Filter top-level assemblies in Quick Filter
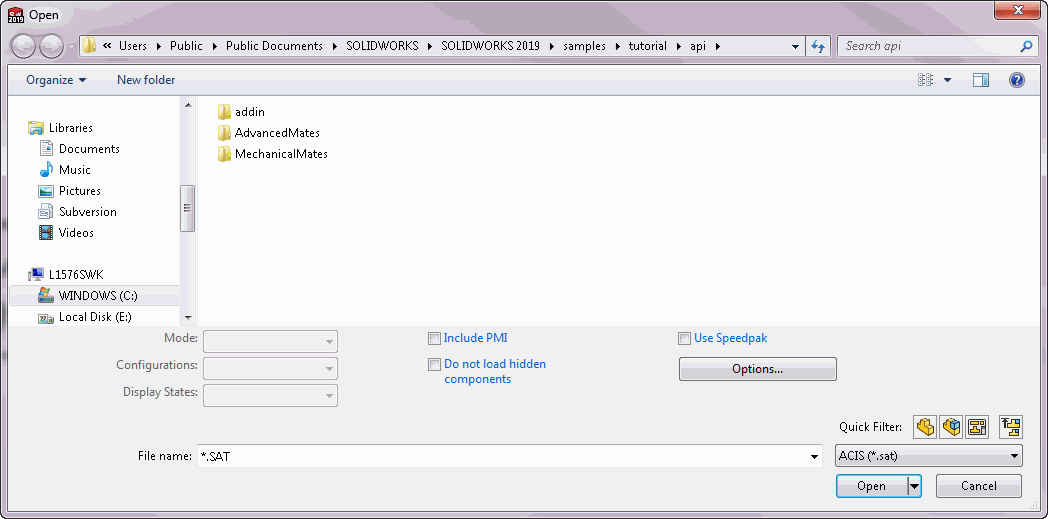1048x519 pixels. click(x=1011, y=426)
